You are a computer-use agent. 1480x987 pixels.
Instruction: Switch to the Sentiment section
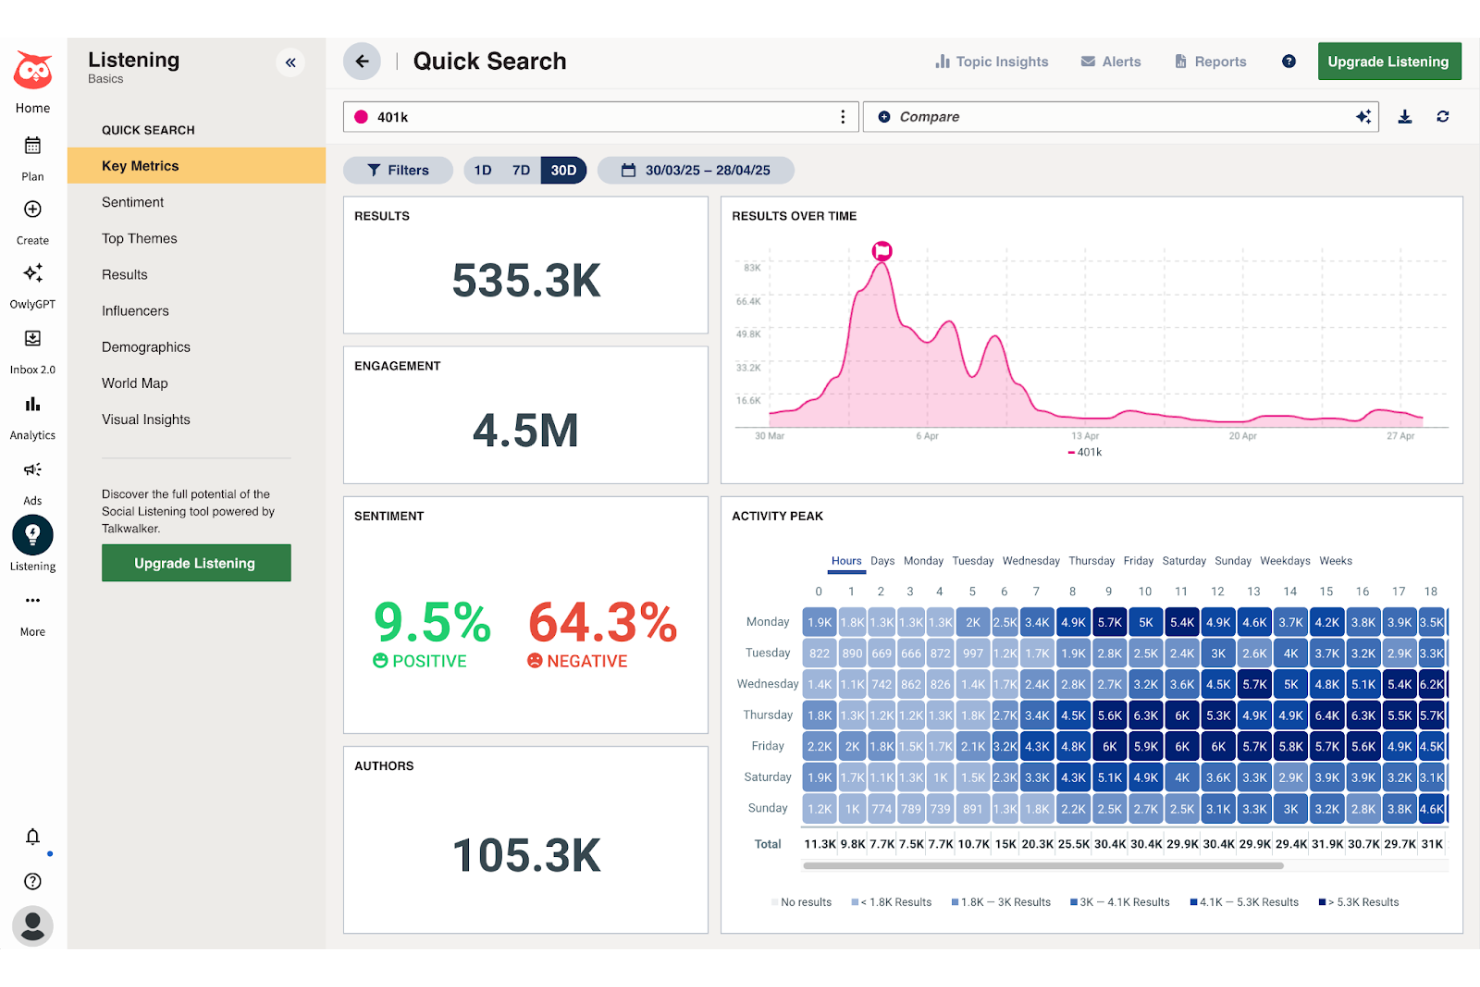pos(133,202)
